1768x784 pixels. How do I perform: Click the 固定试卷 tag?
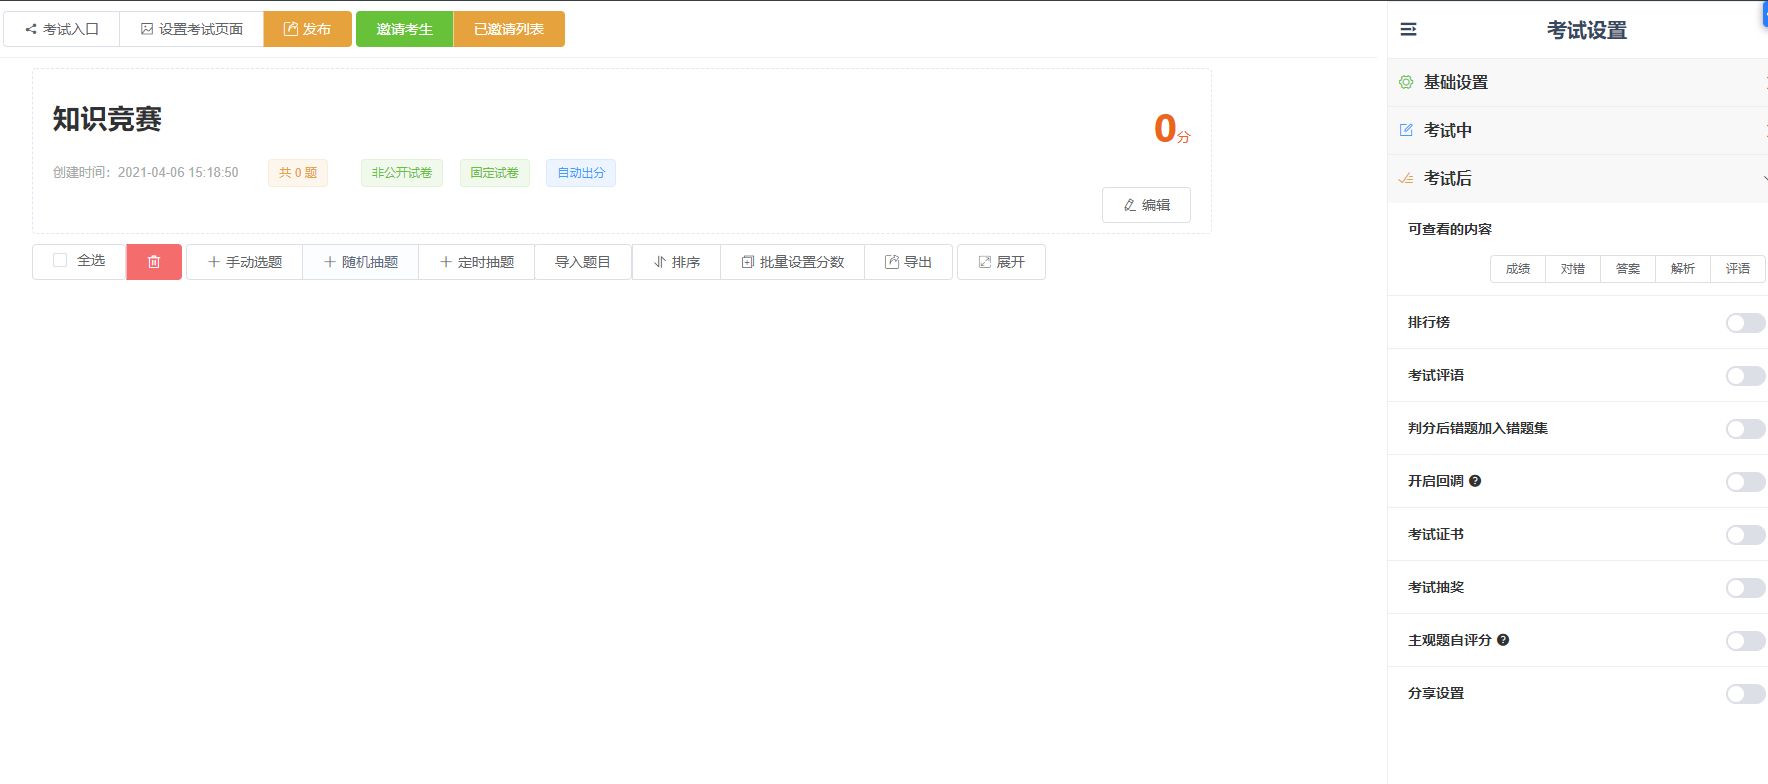[495, 173]
